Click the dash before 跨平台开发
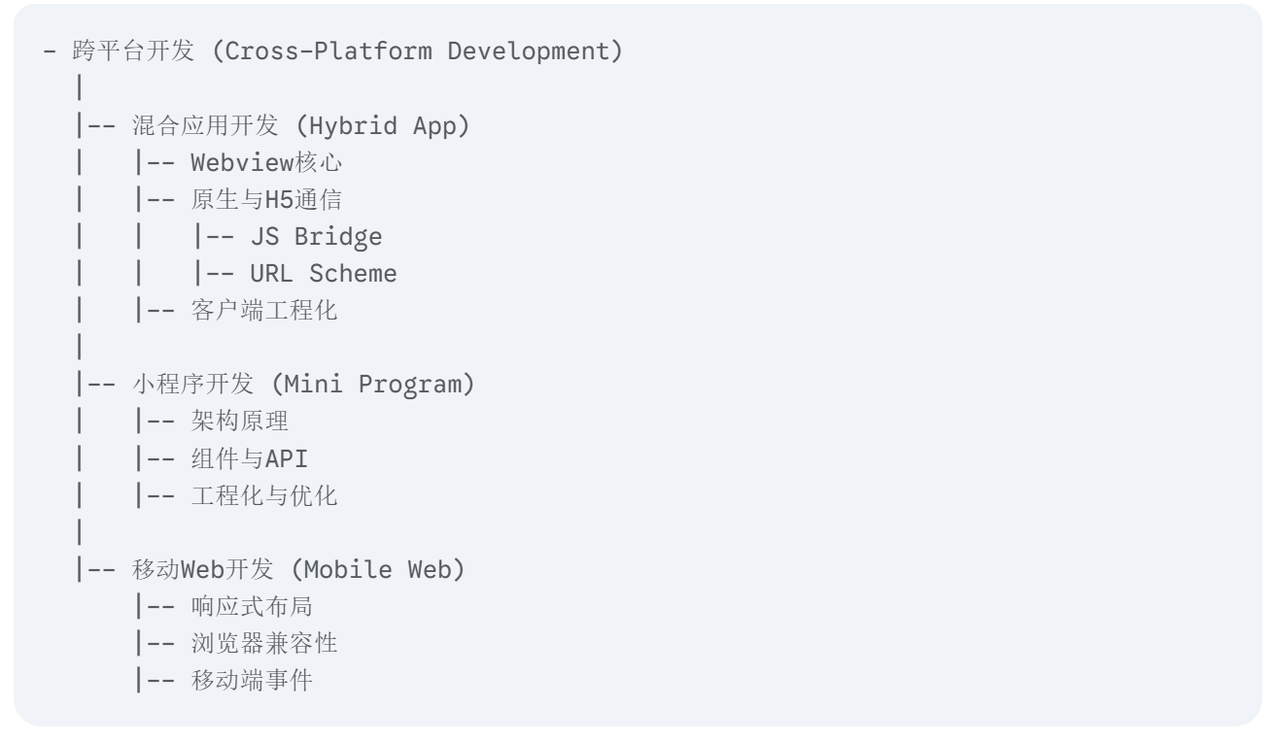The image size is (1280, 743). pos(50,52)
